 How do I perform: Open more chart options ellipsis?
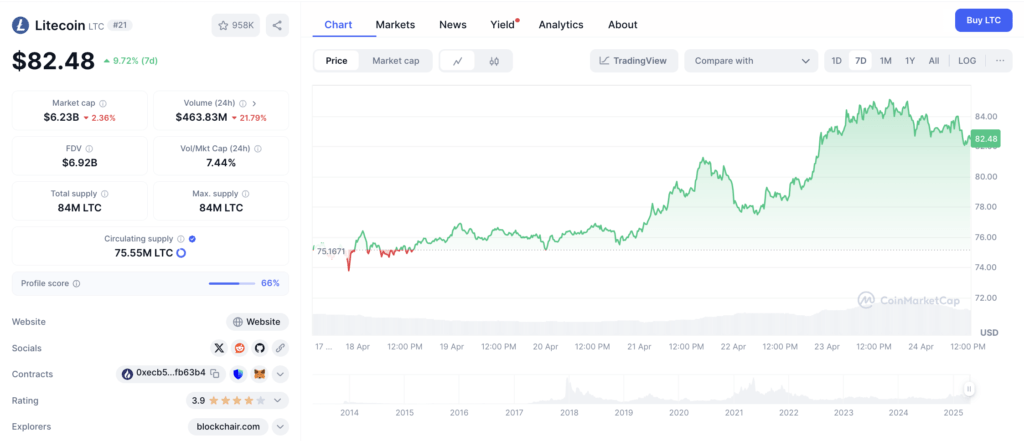click(x=1000, y=61)
